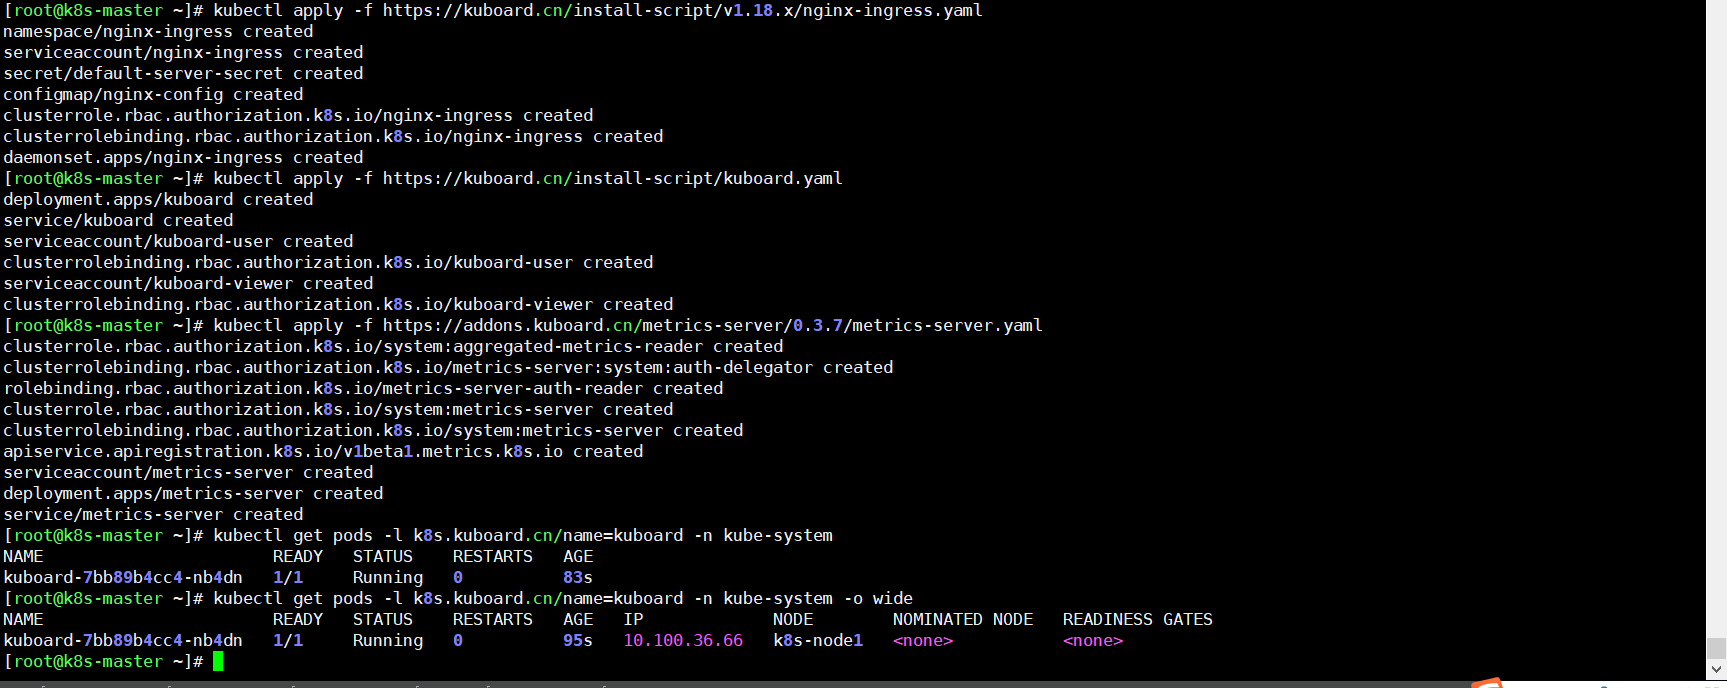Click 'Running' status in the 83s row
Image resolution: width=1727 pixels, height=688 pixels.
click(x=388, y=578)
